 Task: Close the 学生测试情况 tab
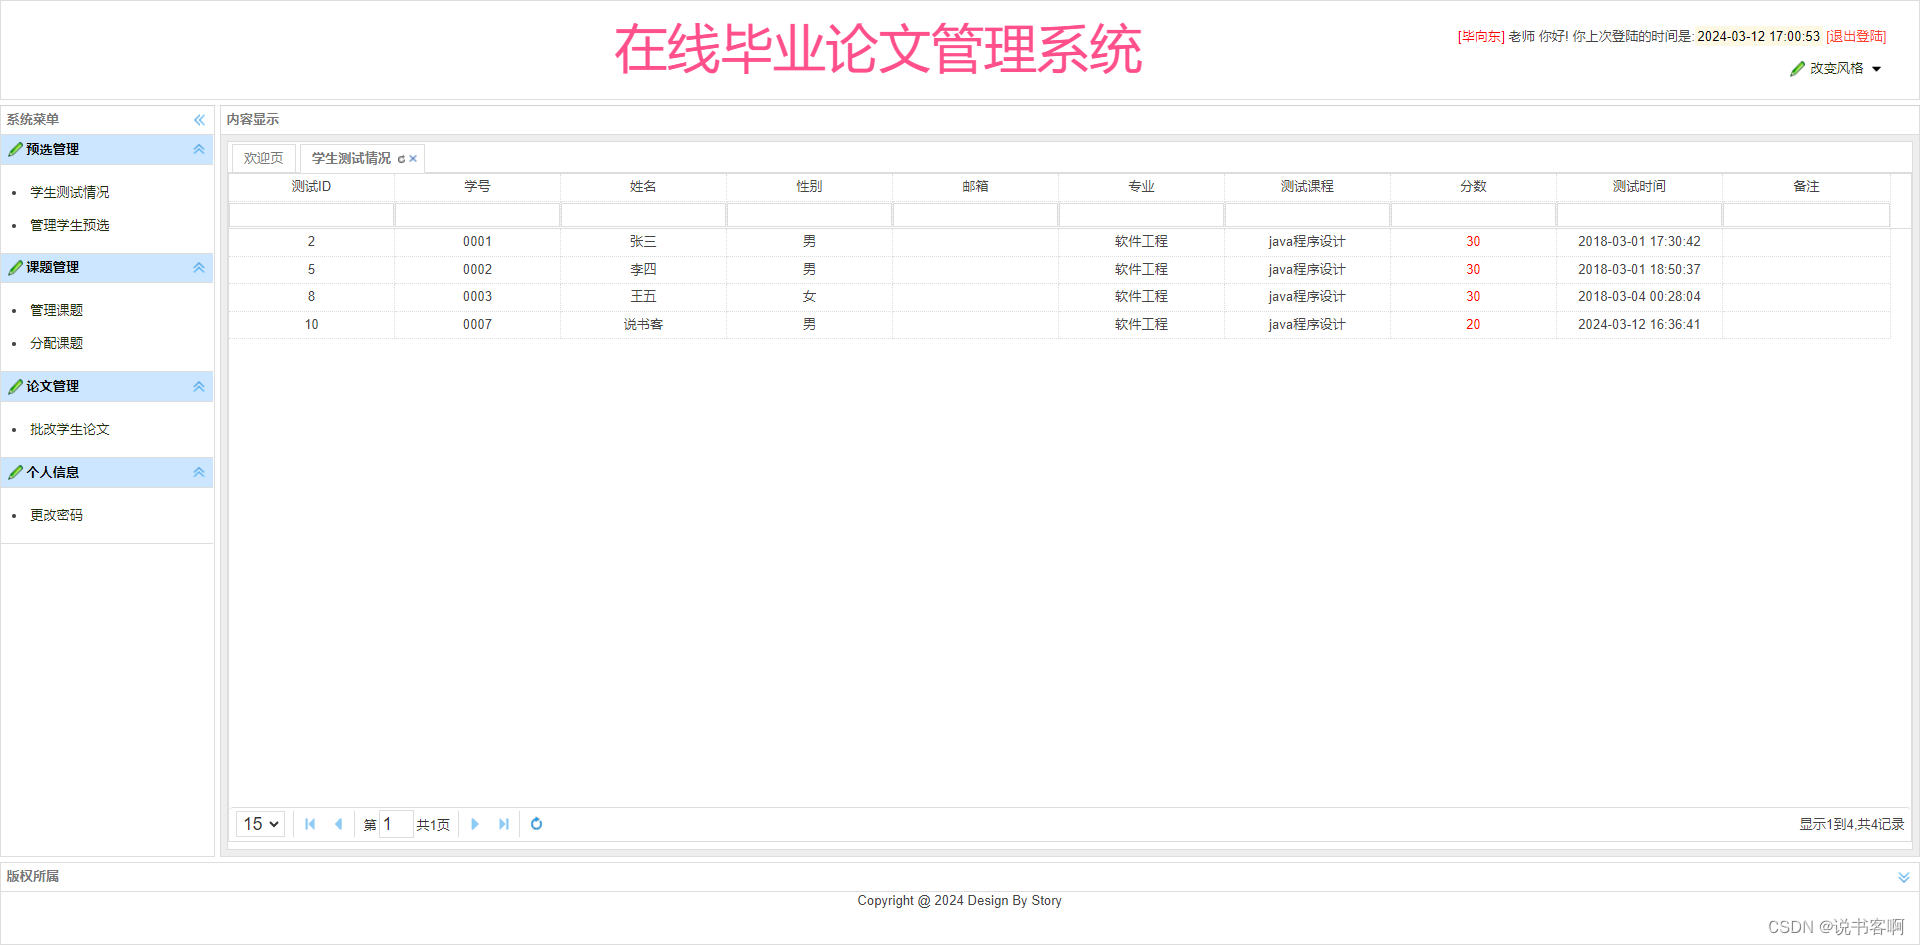pos(413,159)
